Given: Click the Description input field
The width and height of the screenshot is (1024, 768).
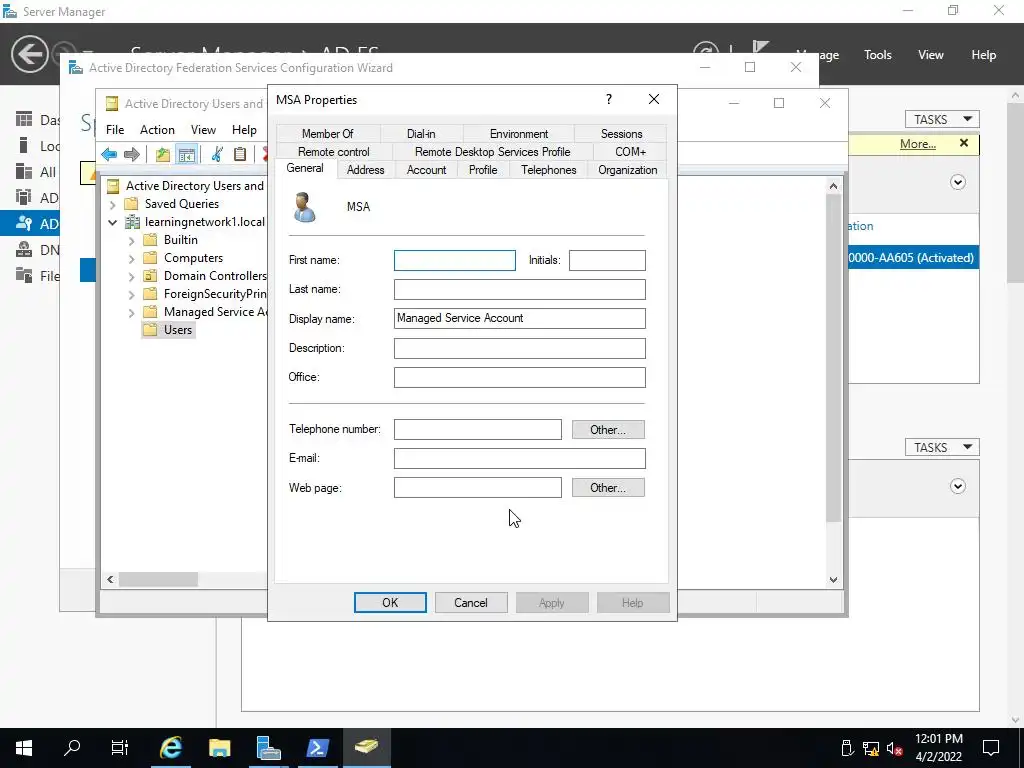Looking at the screenshot, I should (x=519, y=348).
